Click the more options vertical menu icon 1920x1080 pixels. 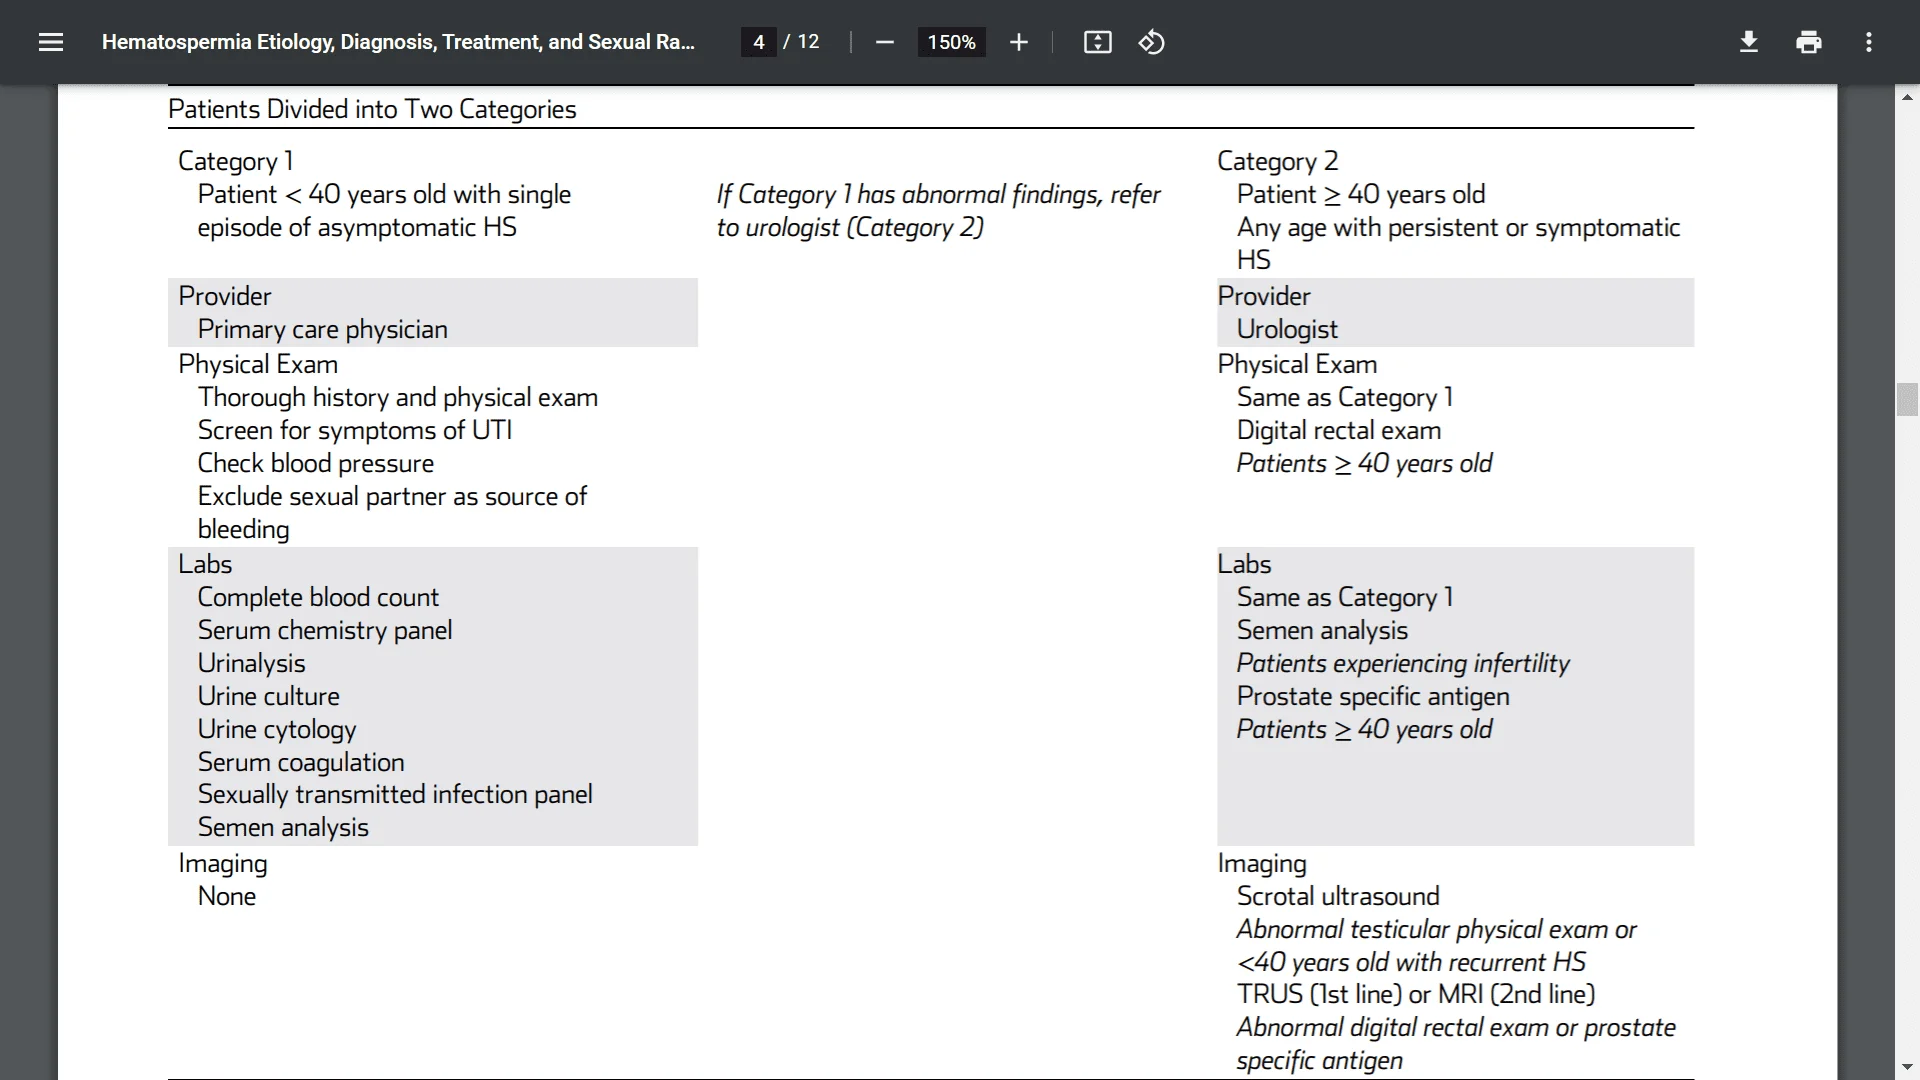click(1871, 41)
